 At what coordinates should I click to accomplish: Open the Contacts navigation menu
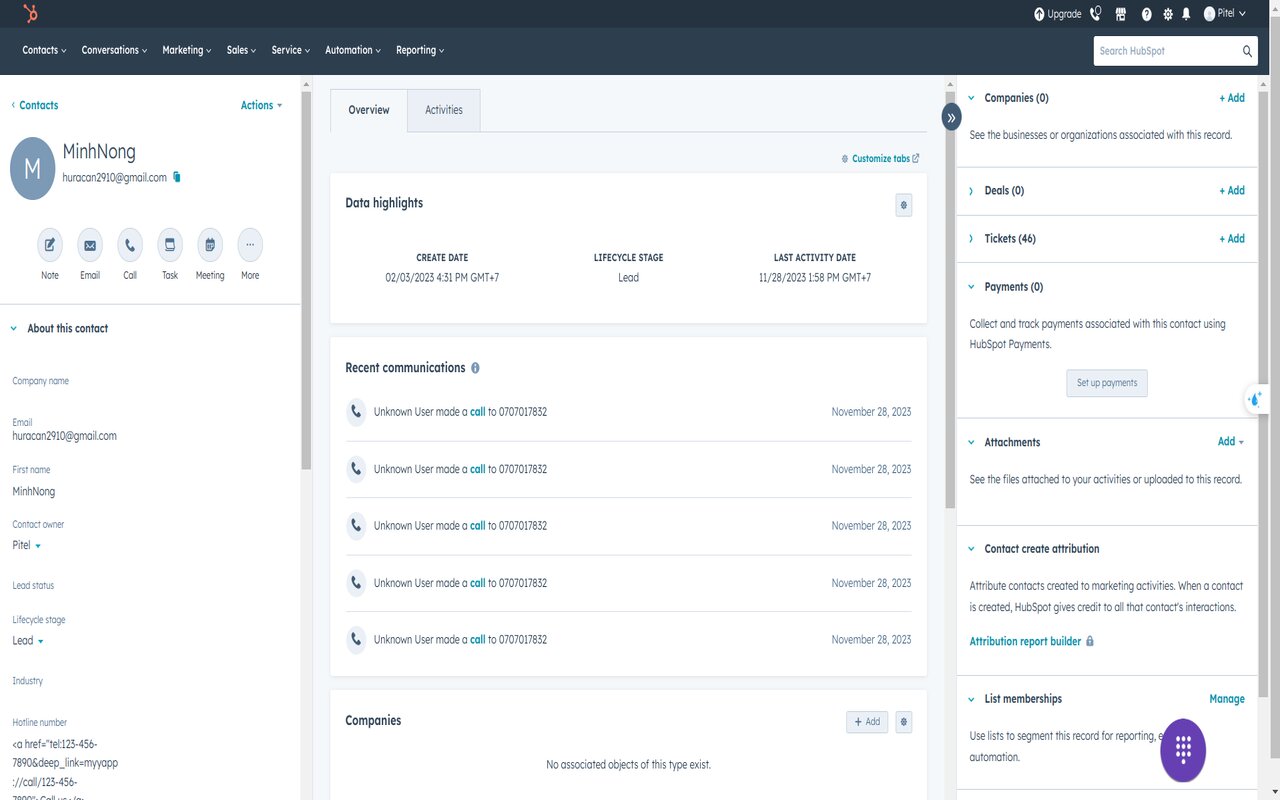tap(44, 50)
